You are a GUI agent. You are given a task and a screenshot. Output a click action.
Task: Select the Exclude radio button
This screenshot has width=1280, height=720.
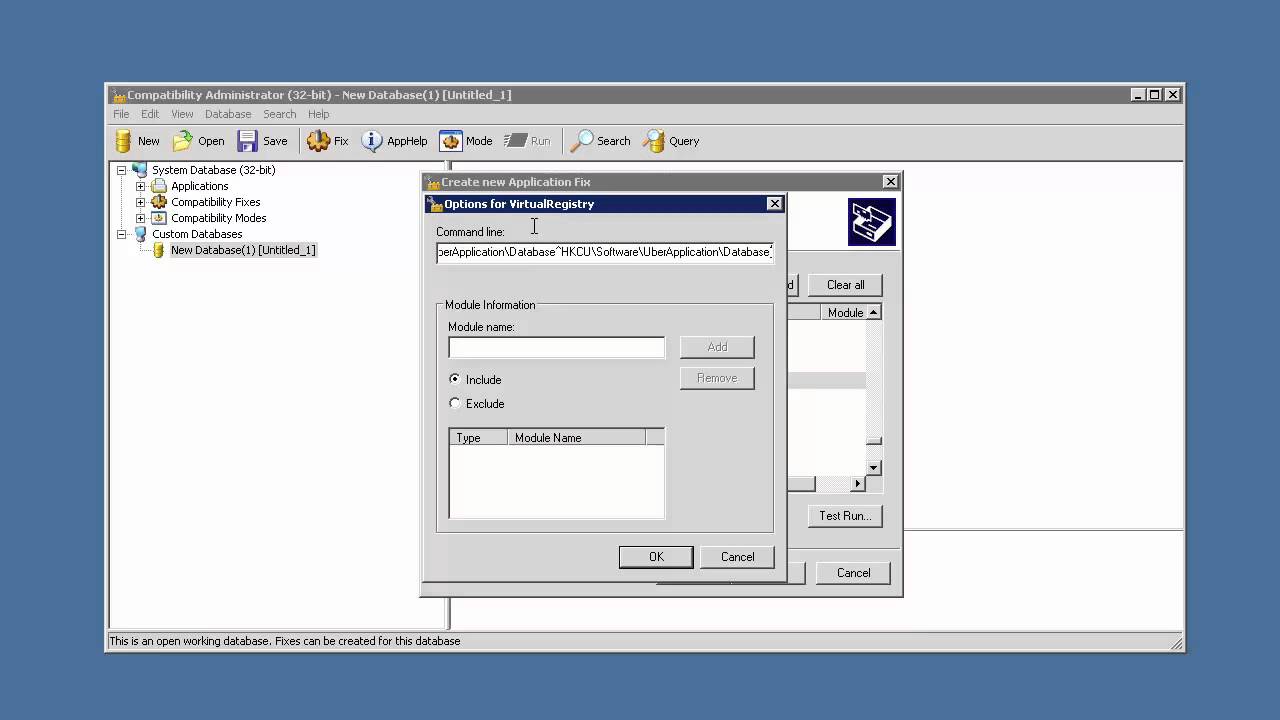pos(455,403)
